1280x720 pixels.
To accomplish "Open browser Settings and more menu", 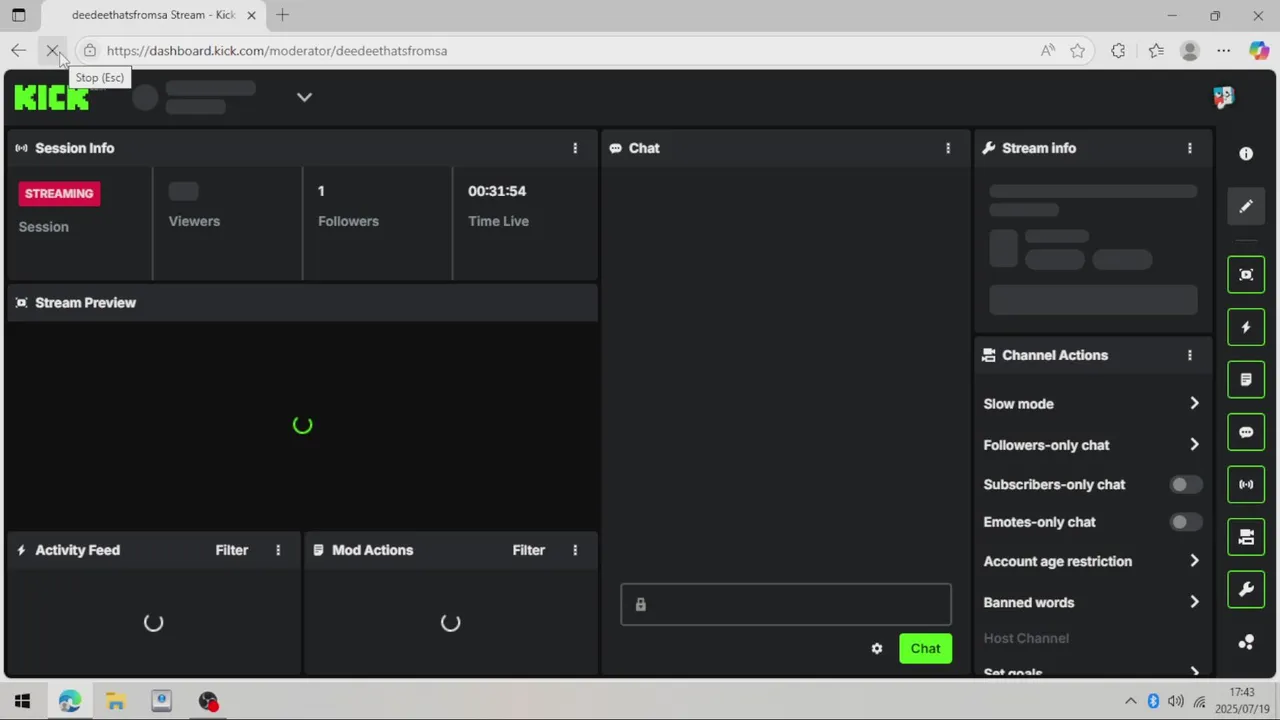I will coord(1224,50).
